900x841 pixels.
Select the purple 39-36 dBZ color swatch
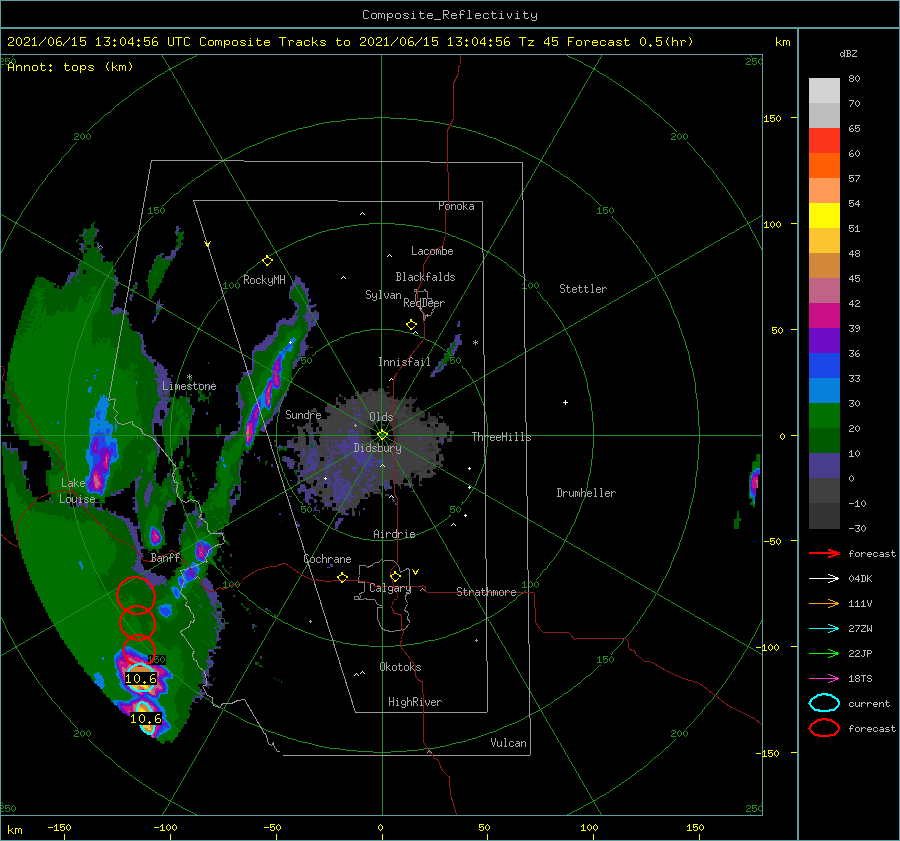[x=824, y=341]
